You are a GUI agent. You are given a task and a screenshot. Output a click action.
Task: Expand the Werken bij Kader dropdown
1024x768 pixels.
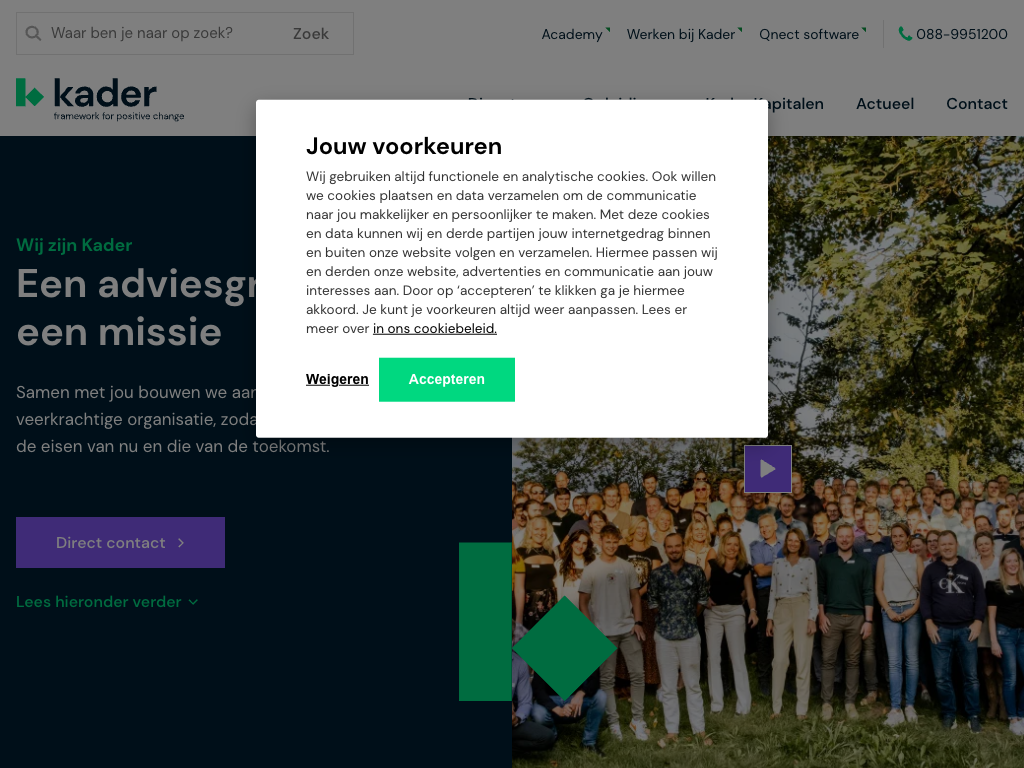coord(684,34)
